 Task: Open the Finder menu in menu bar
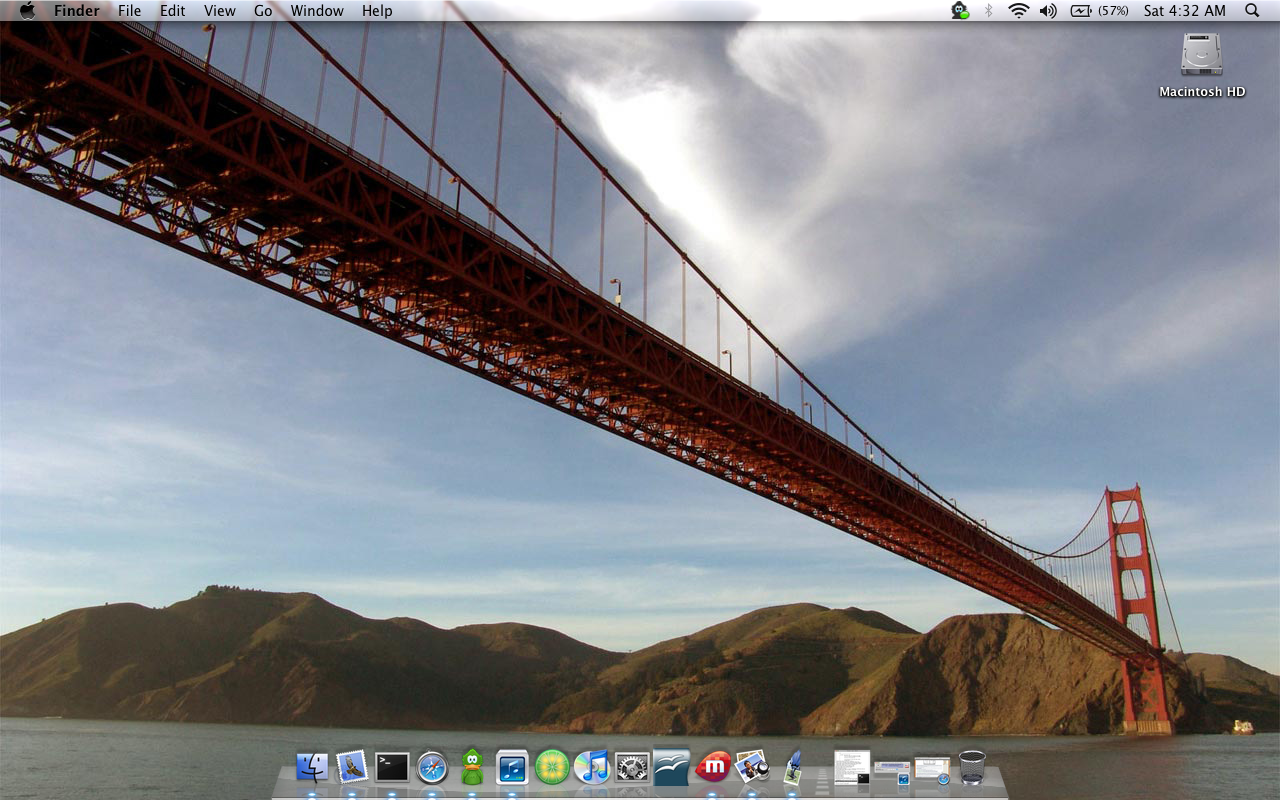click(76, 11)
